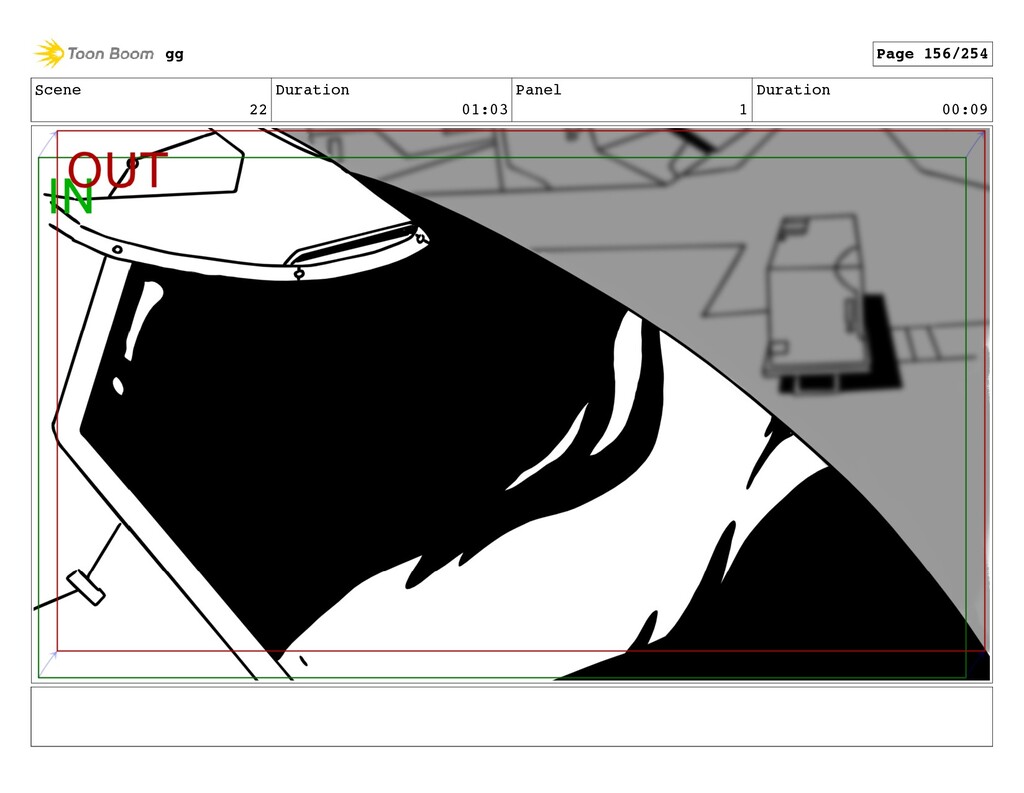This screenshot has height=793, width=1024.
Task: Click the red 'OUT' camera label
Action: tap(118, 170)
